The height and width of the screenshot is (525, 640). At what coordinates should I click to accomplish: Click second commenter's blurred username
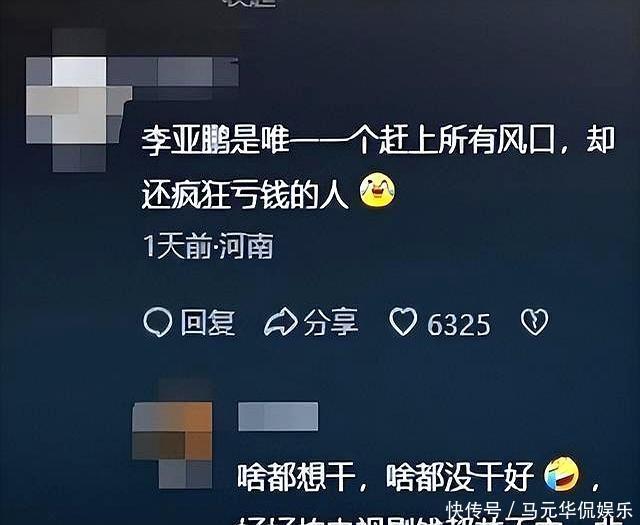pos(278,416)
